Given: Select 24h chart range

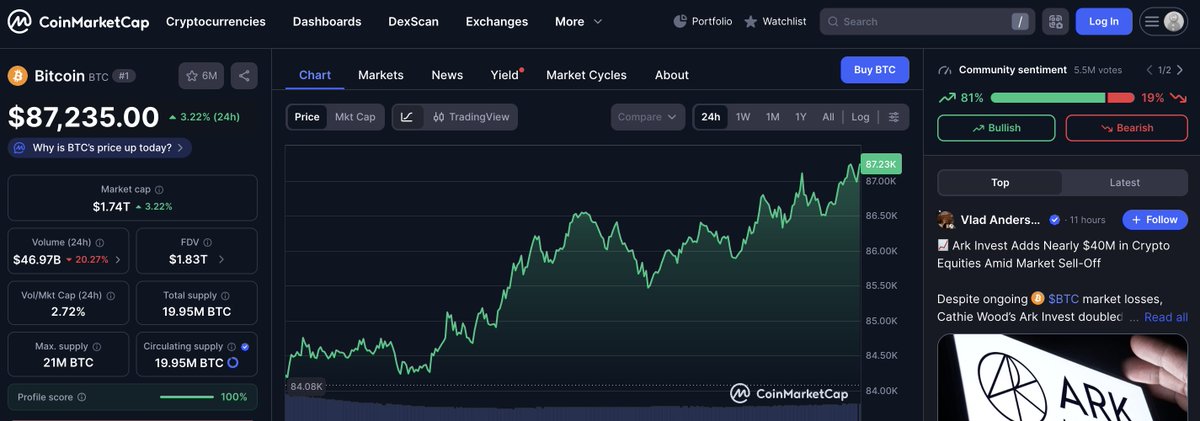Looking at the screenshot, I should tap(711, 117).
